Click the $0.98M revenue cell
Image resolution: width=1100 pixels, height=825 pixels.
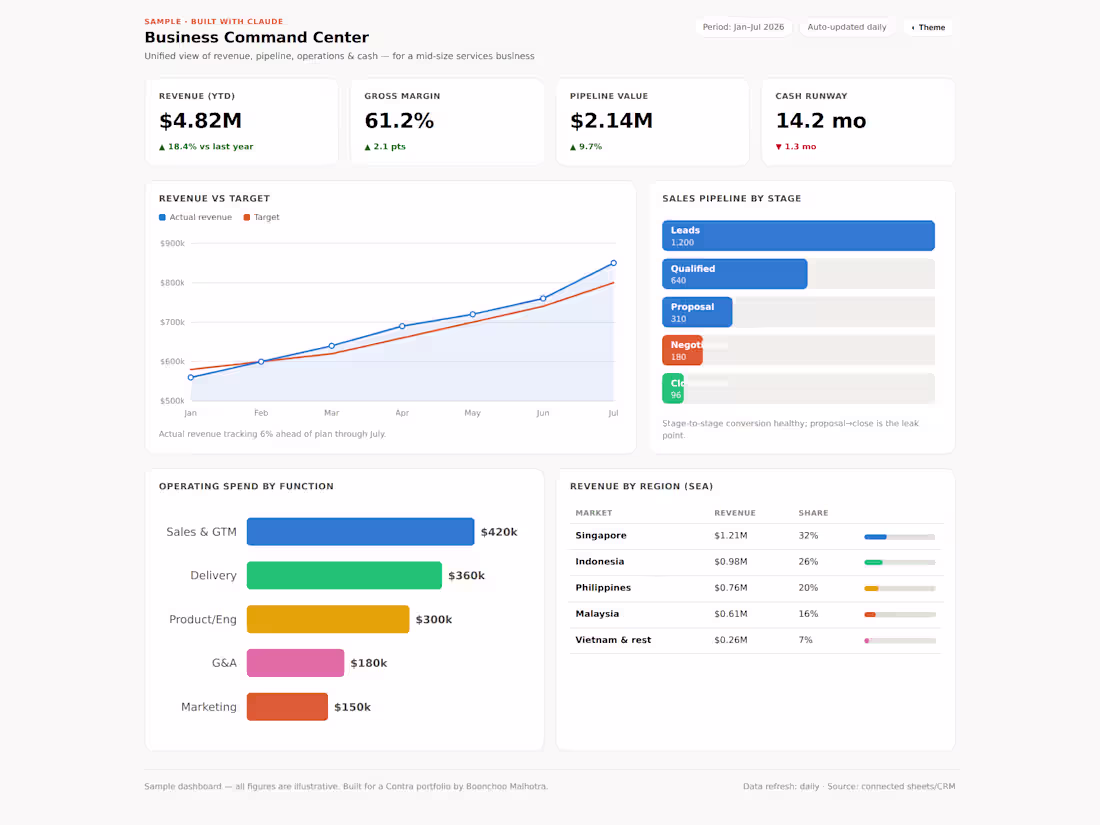(730, 562)
